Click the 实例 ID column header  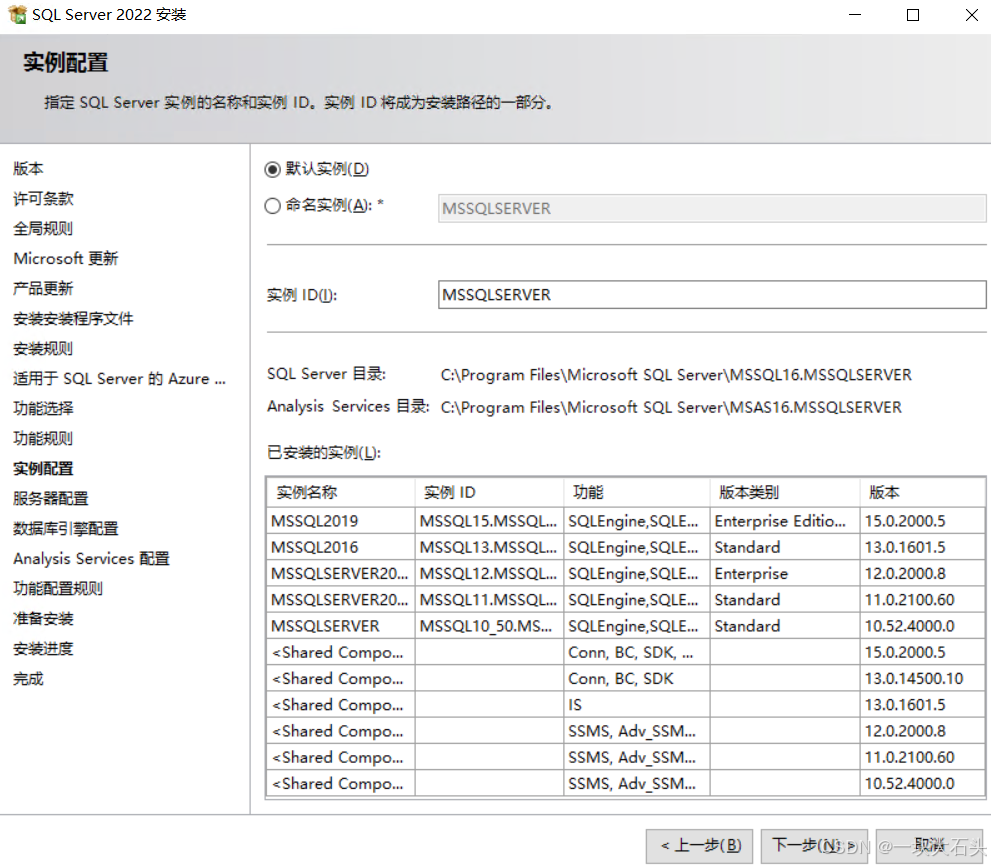(x=489, y=492)
